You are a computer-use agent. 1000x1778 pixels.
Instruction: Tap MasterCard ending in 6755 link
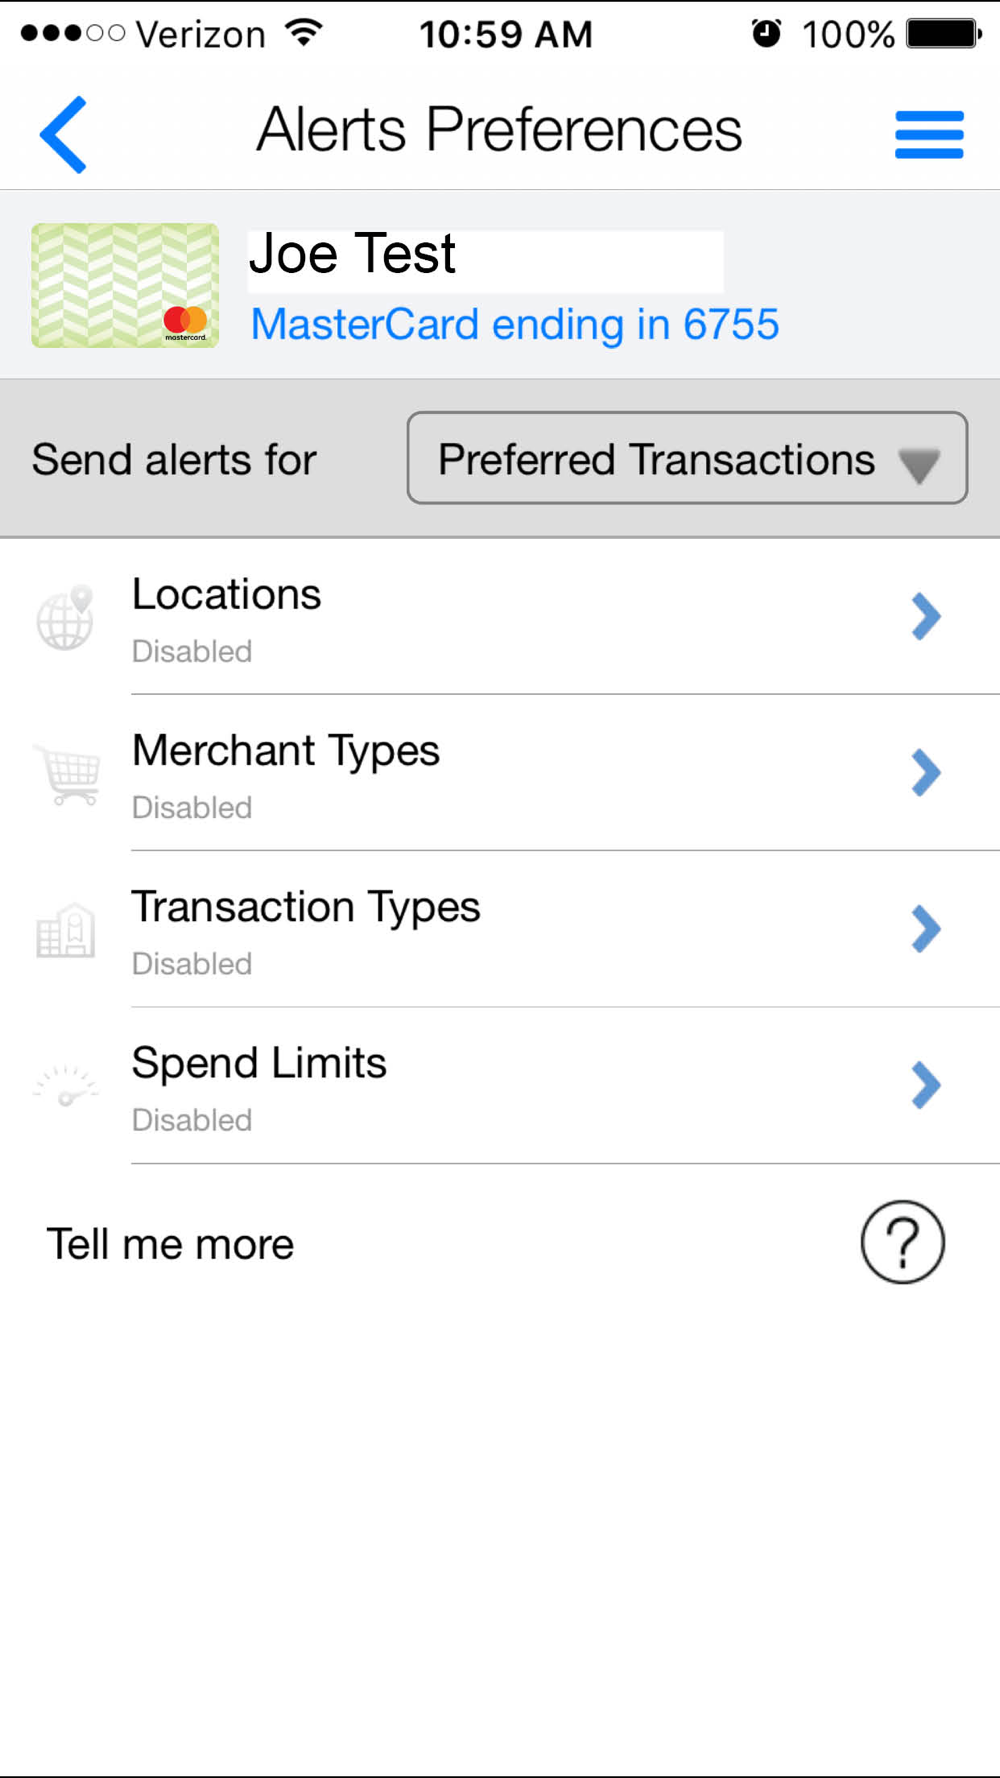(514, 324)
